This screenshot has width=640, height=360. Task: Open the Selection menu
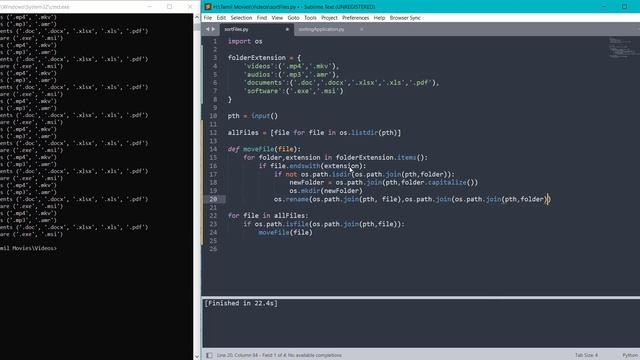pos(241,18)
